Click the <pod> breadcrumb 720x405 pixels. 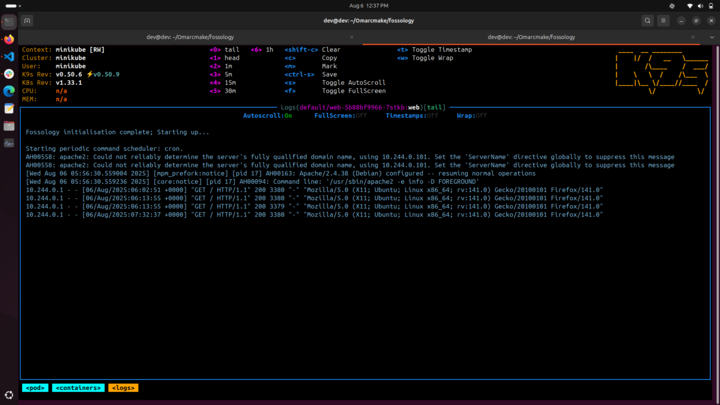pyautogui.click(x=35, y=388)
